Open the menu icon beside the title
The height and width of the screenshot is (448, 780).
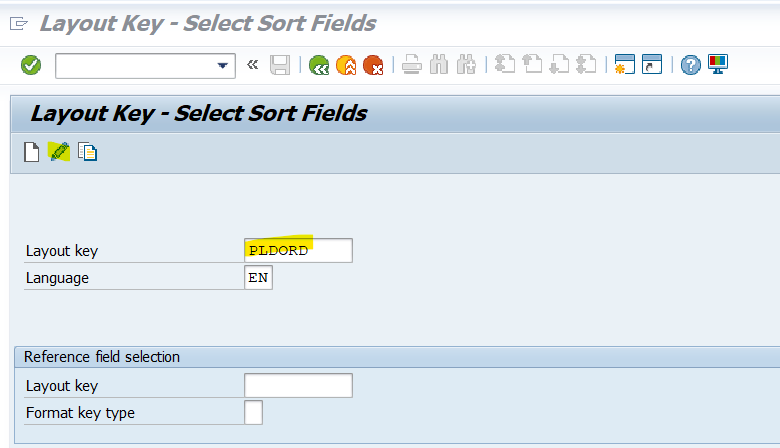[19, 23]
